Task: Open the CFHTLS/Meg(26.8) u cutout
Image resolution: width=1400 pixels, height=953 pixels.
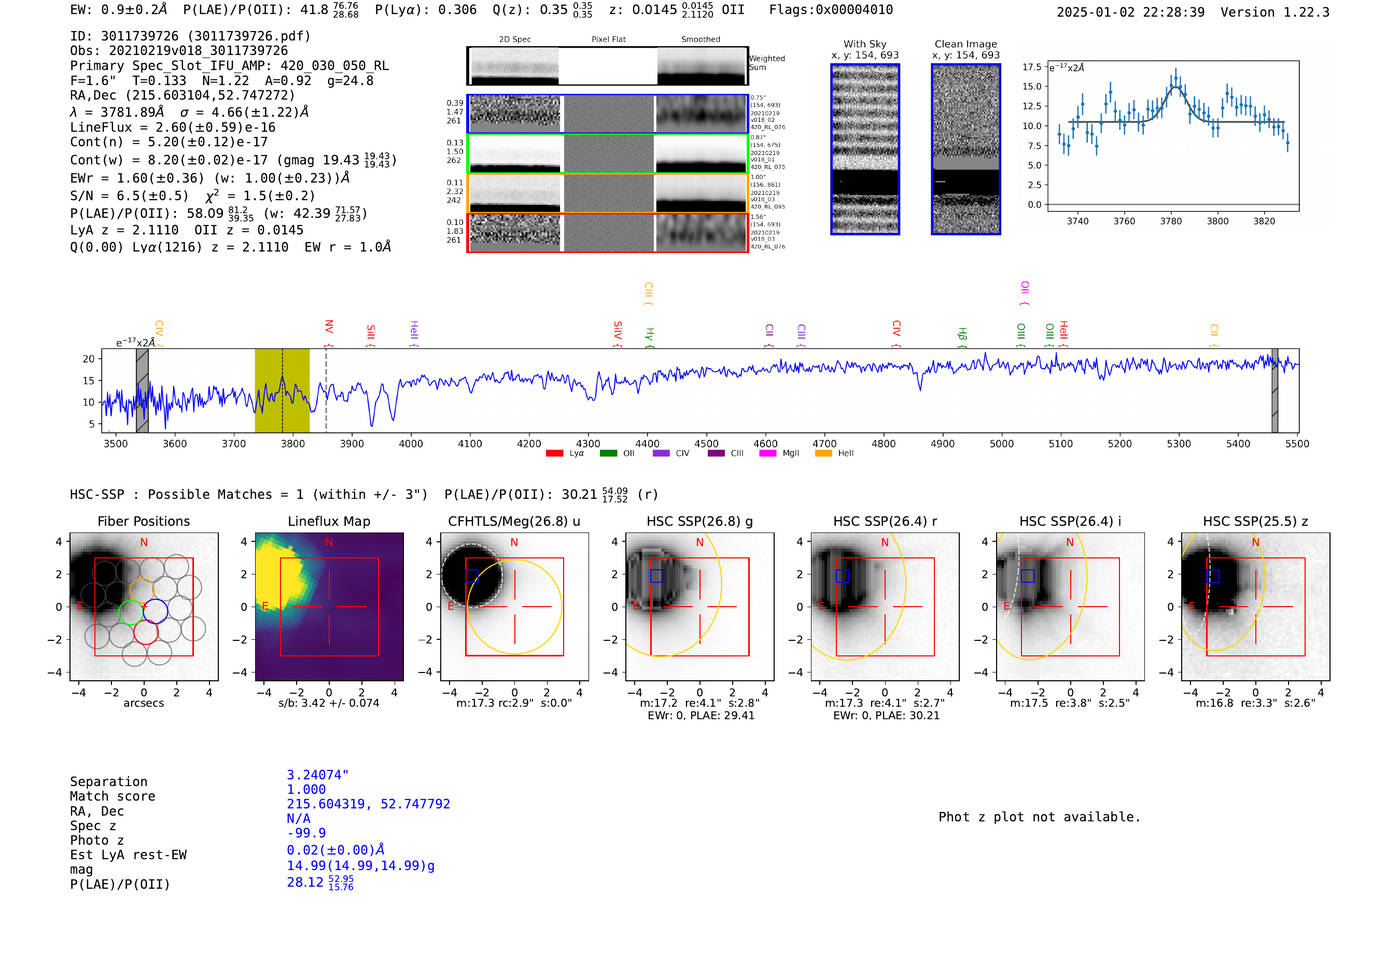Action: coord(514,607)
